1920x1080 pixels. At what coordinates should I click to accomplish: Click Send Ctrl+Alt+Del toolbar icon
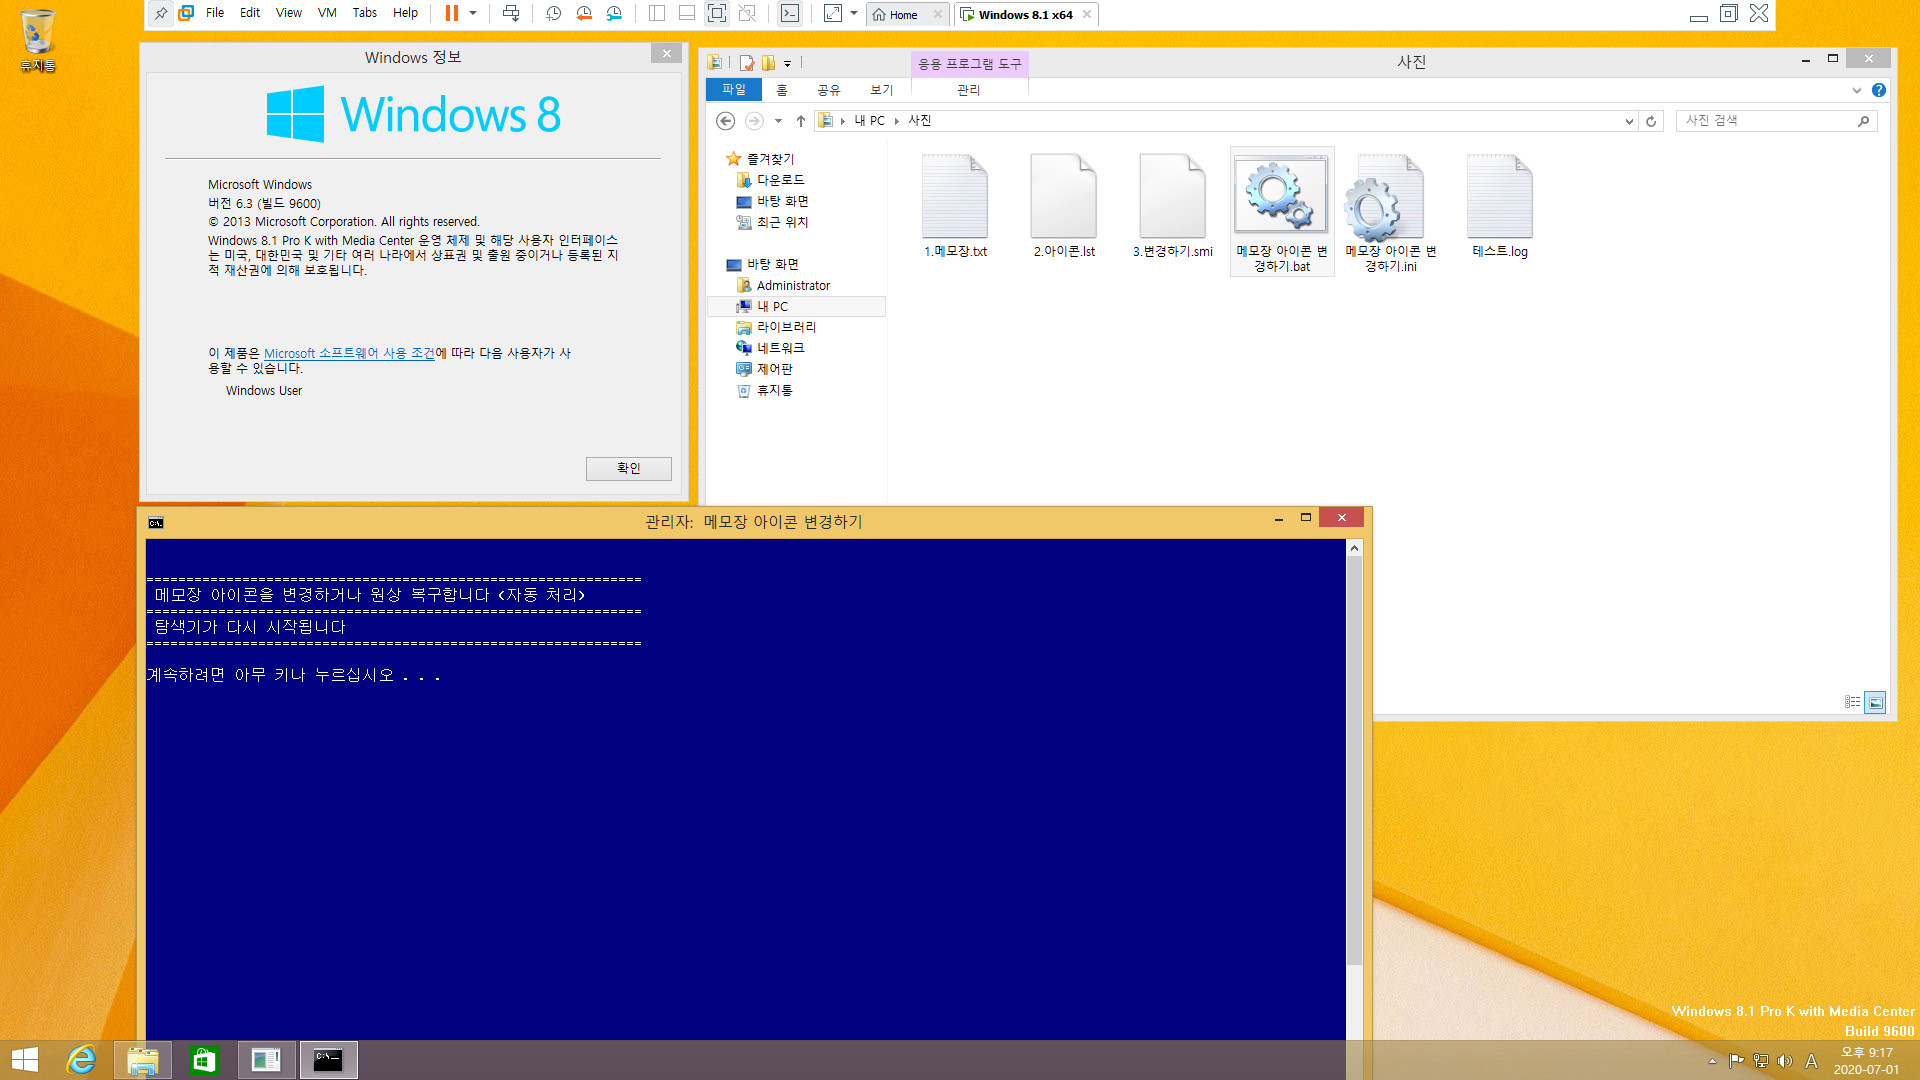pyautogui.click(x=511, y=13)
